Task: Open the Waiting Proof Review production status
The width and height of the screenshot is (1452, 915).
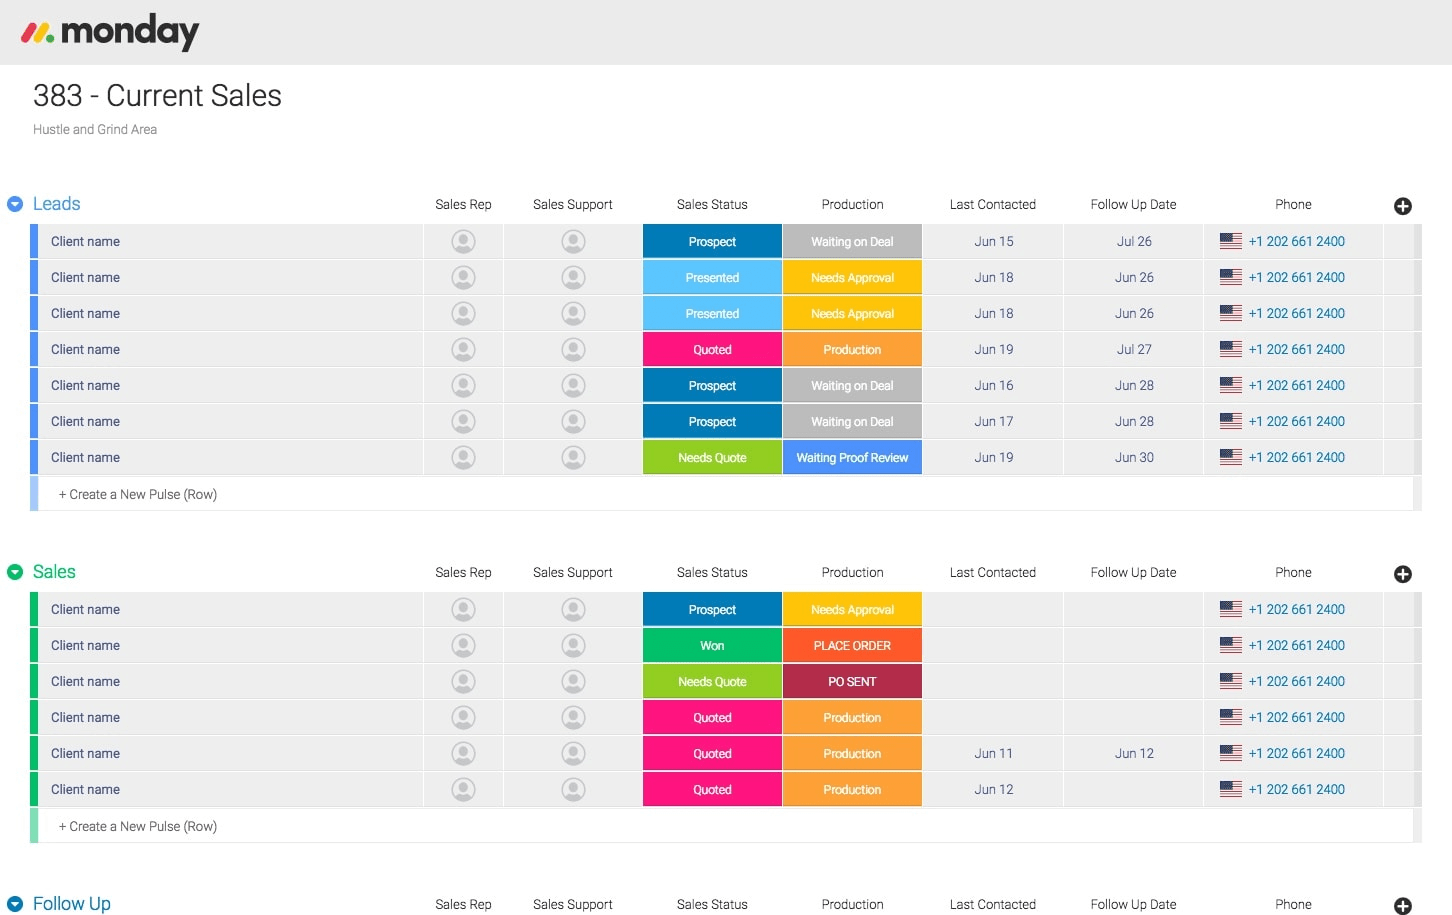Action: (852, 457)
